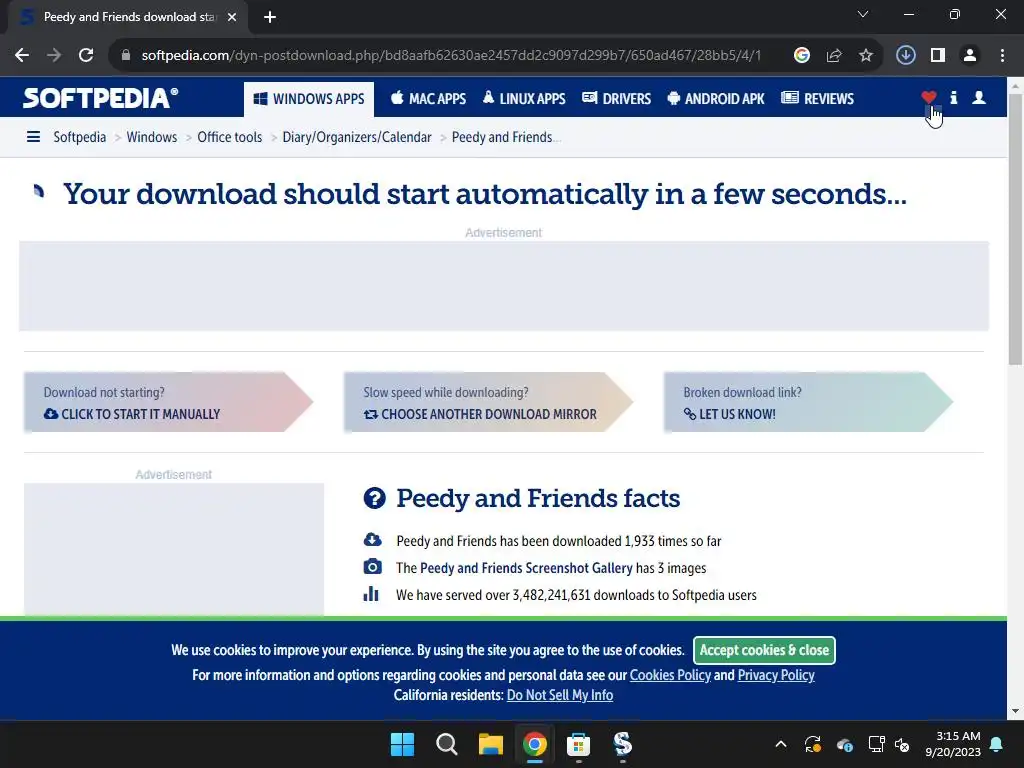Go to Diary/Organizers/Calendar breadcrumb
The width and height of the screenshot is (1024, 768).
tap(357, 137)
